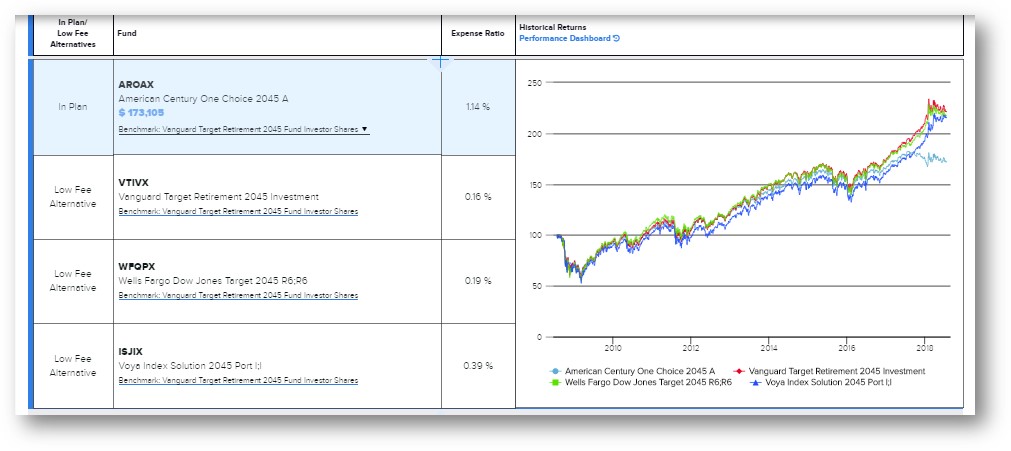The image size is (1011, 451).
Task: Open the AROAX benchmark dropdown arrow
Action: click(x=365, y=130)
